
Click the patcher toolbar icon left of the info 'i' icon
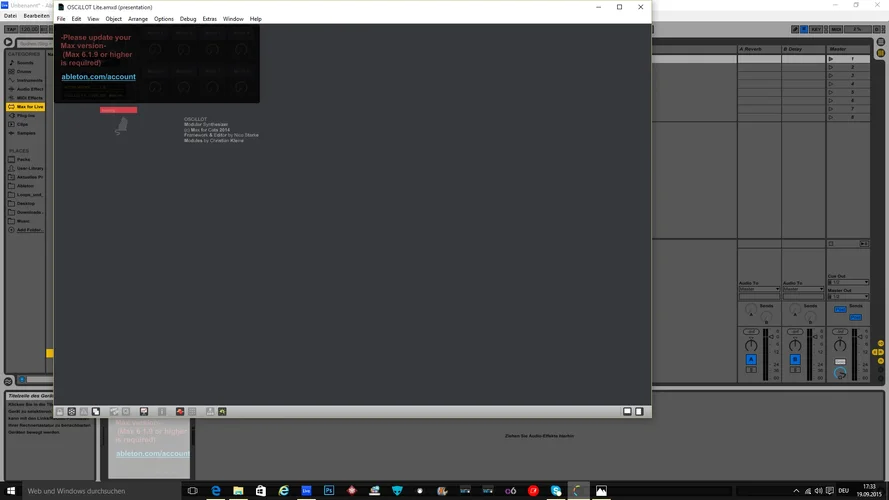tap(144, 412)
